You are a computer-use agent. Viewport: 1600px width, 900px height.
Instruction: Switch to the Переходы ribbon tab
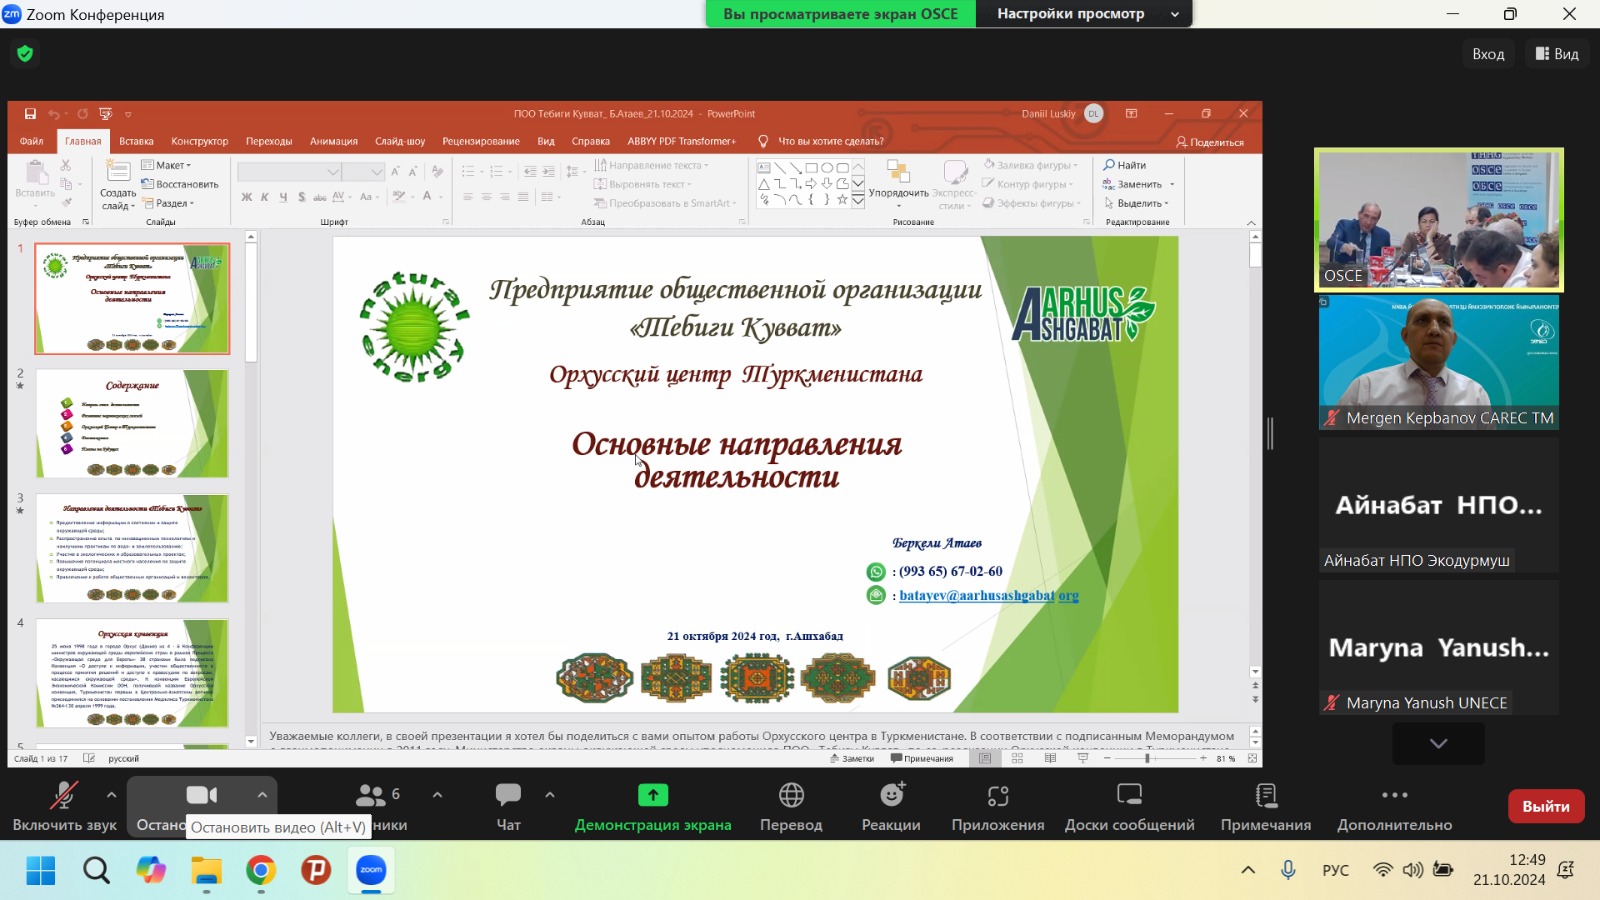(x=269, y=141)
